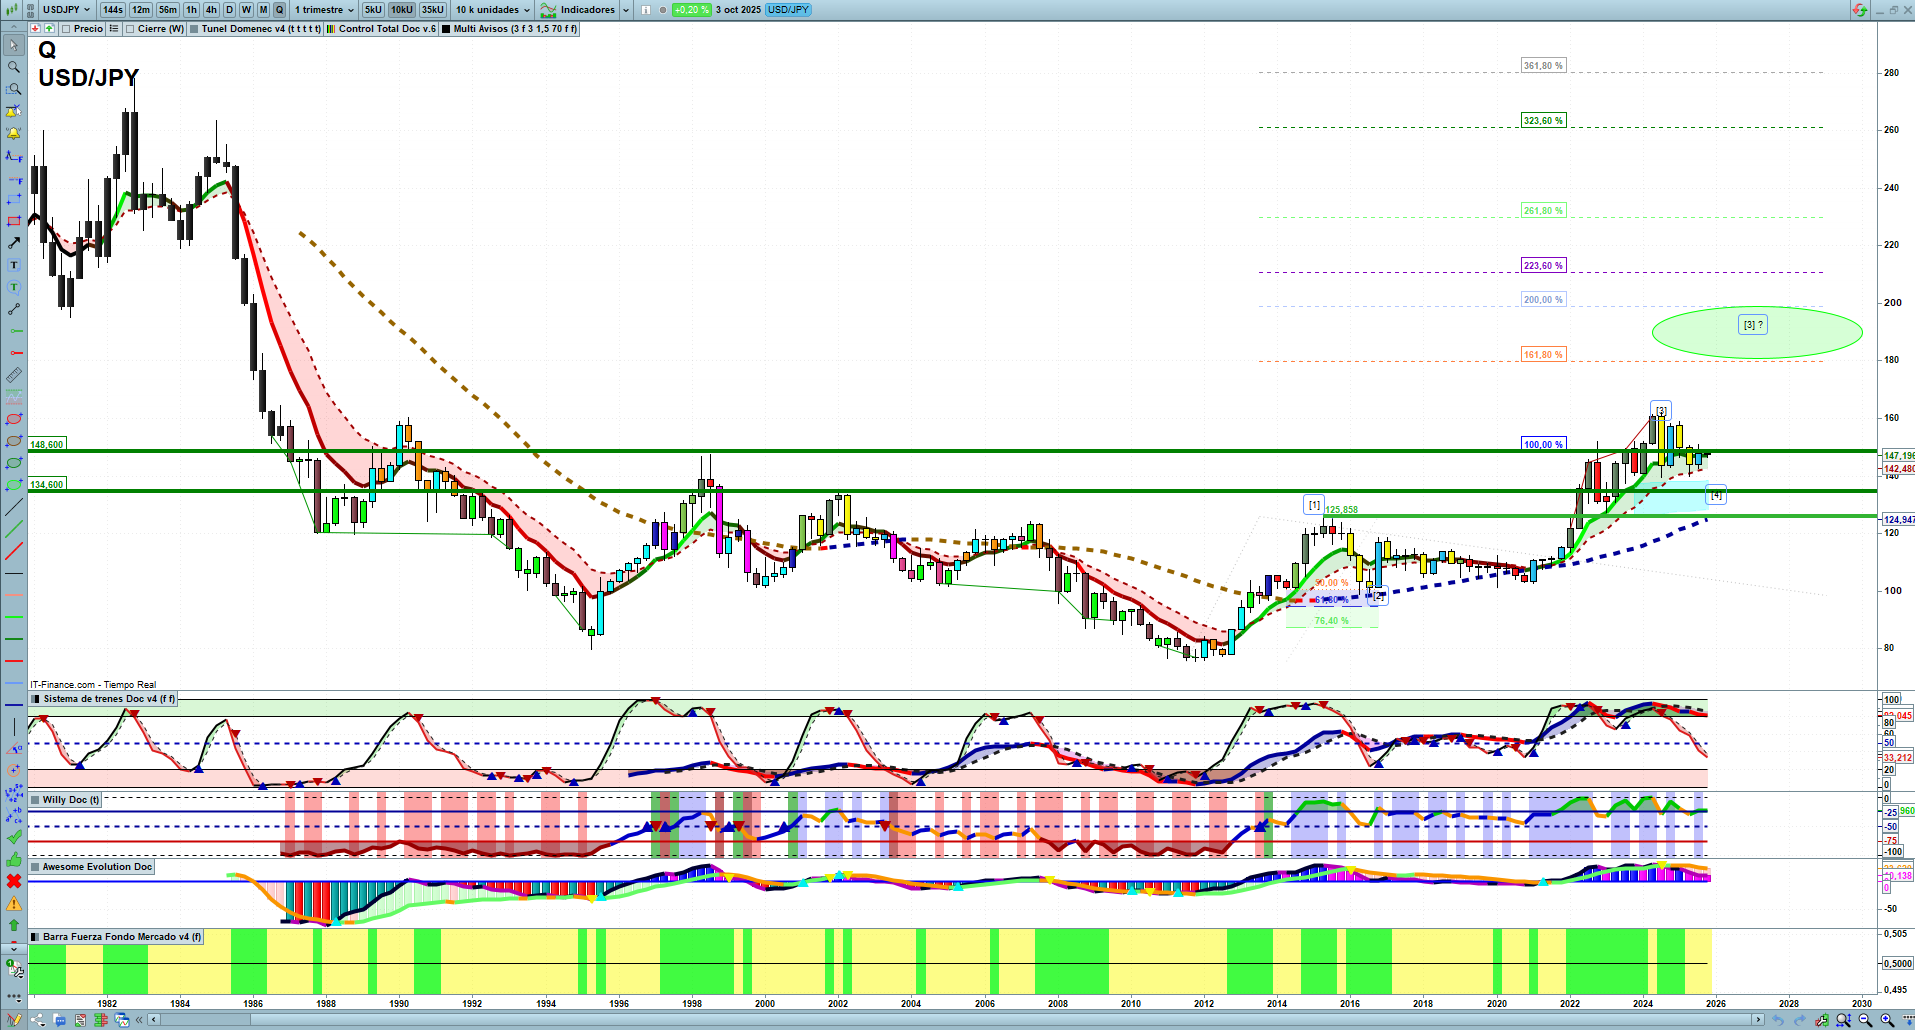Toggle the Willy Doc panel label
Viewport: 1915px width, 1030px height.
pos(65,800)
